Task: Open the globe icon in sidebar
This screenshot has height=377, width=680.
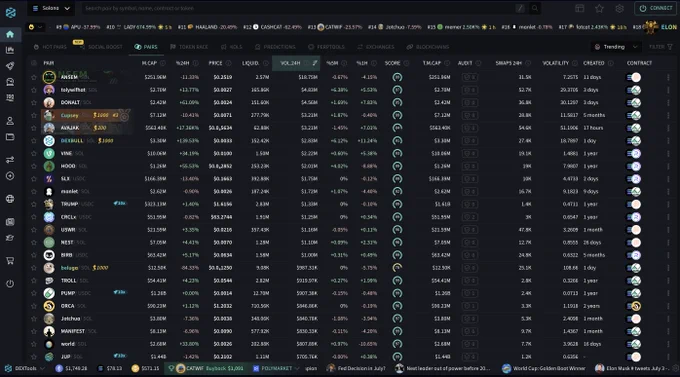Action: click(x=10, y=199)
